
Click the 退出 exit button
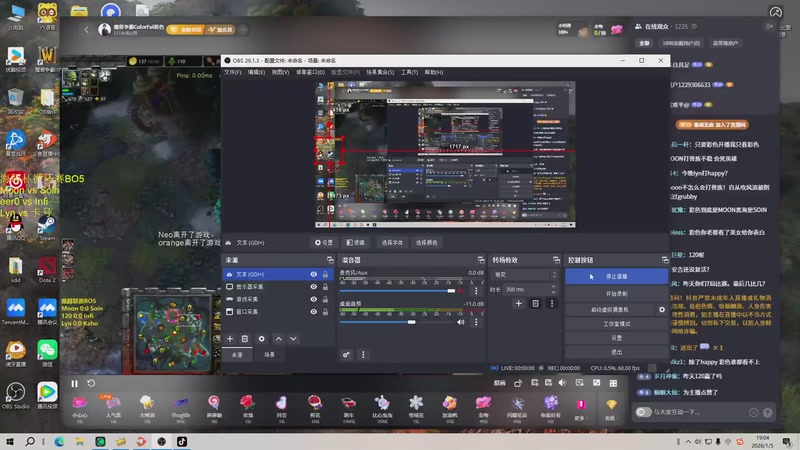point(616,352)
